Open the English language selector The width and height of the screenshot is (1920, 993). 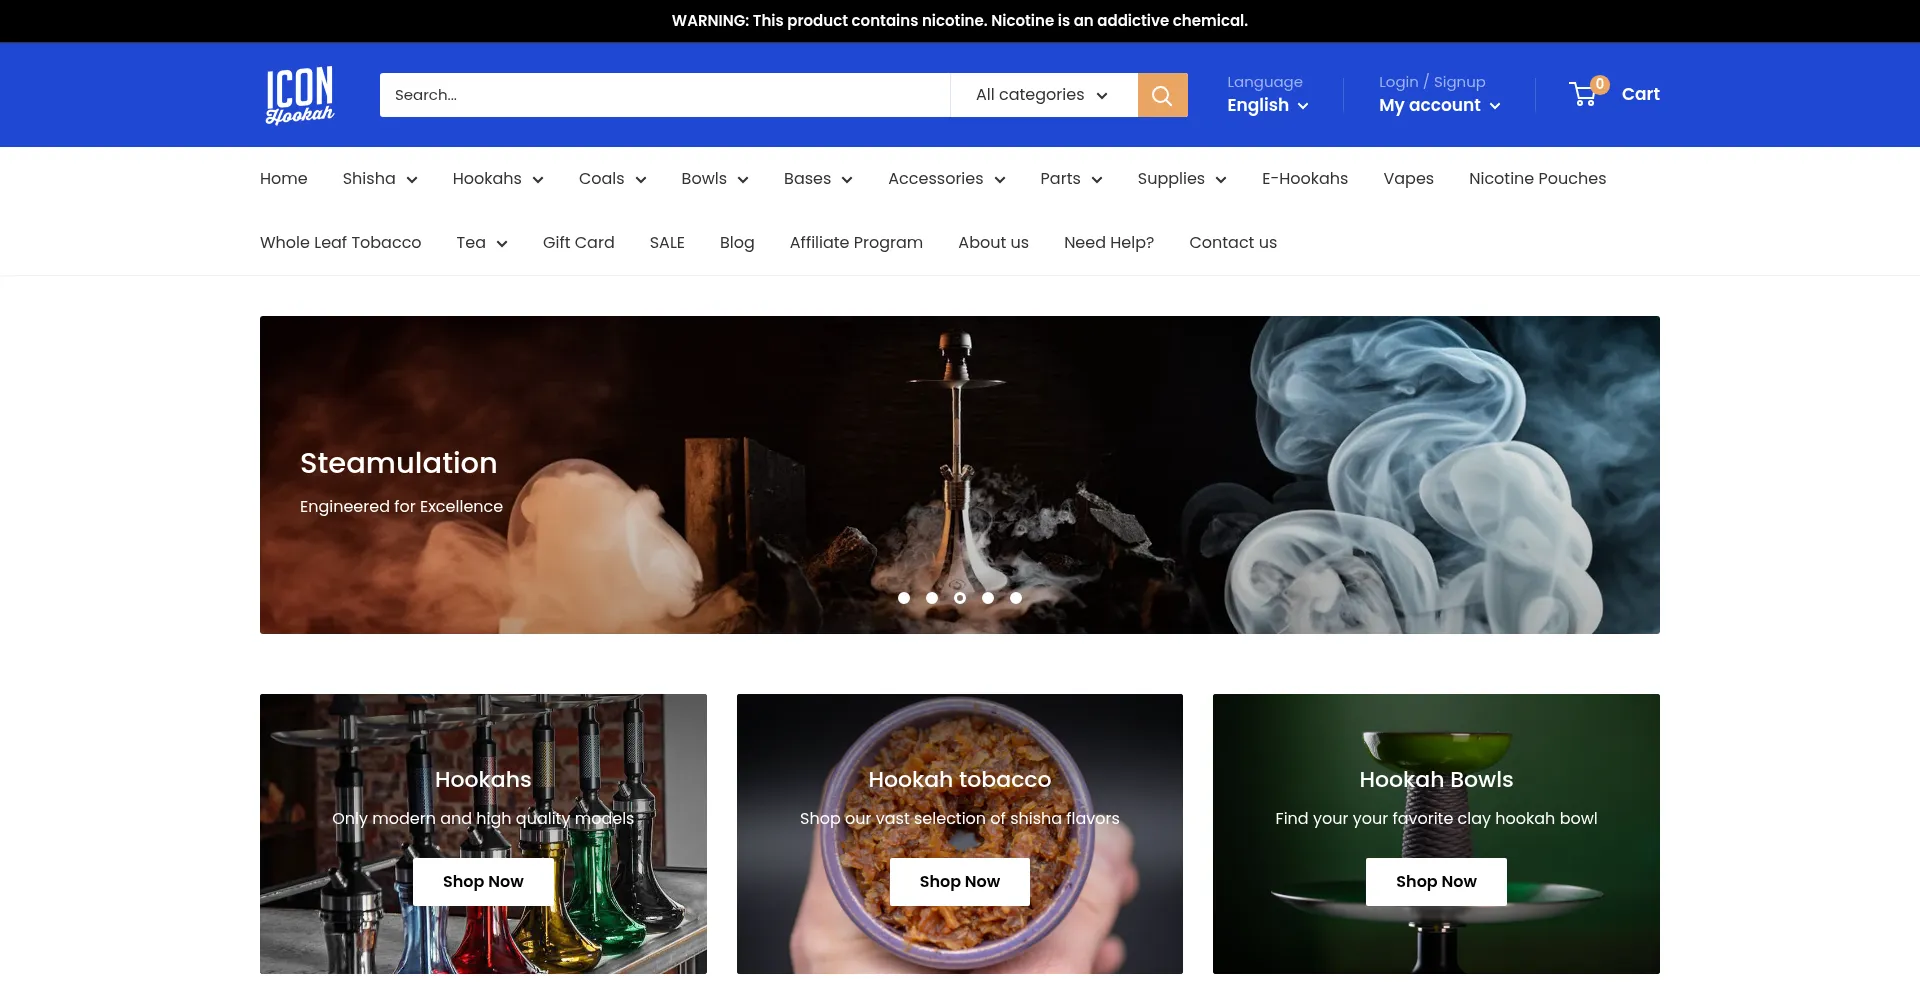1267,105
